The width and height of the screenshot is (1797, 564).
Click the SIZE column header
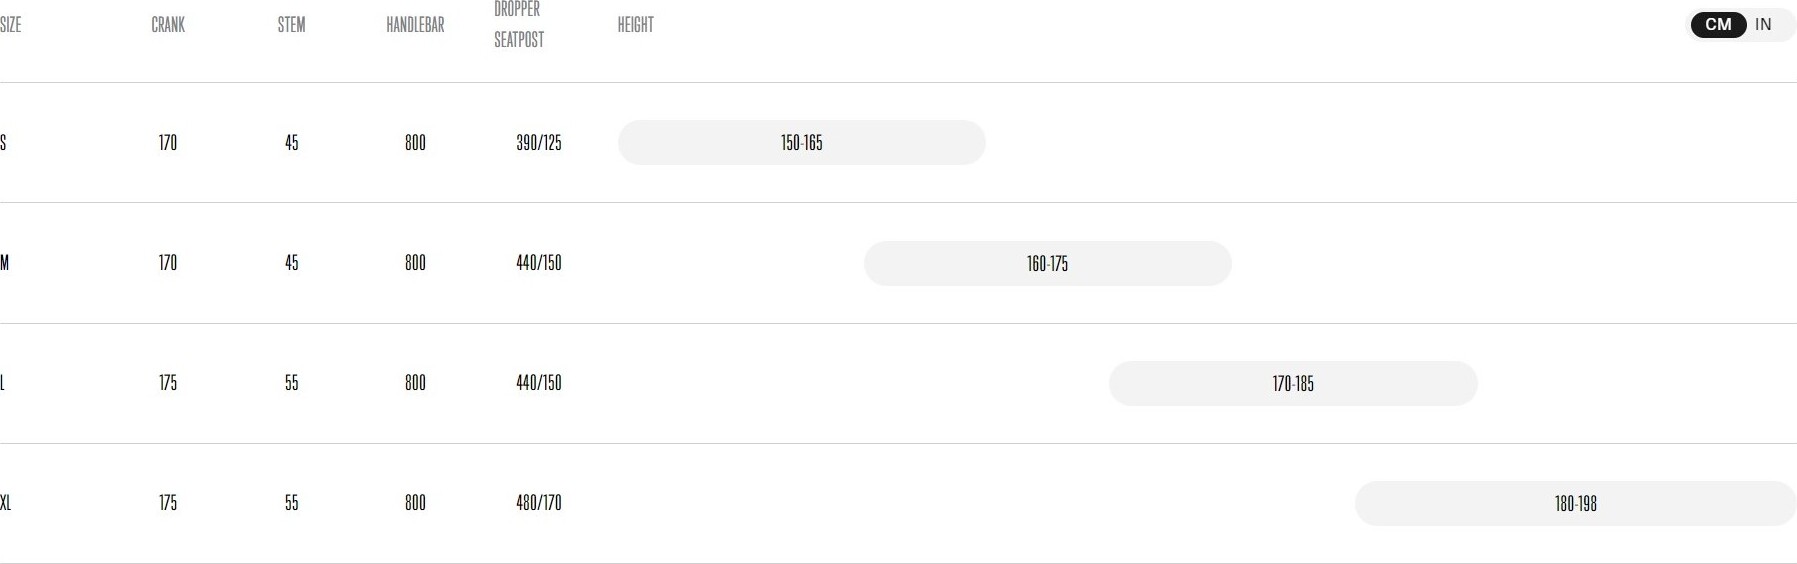10,25
